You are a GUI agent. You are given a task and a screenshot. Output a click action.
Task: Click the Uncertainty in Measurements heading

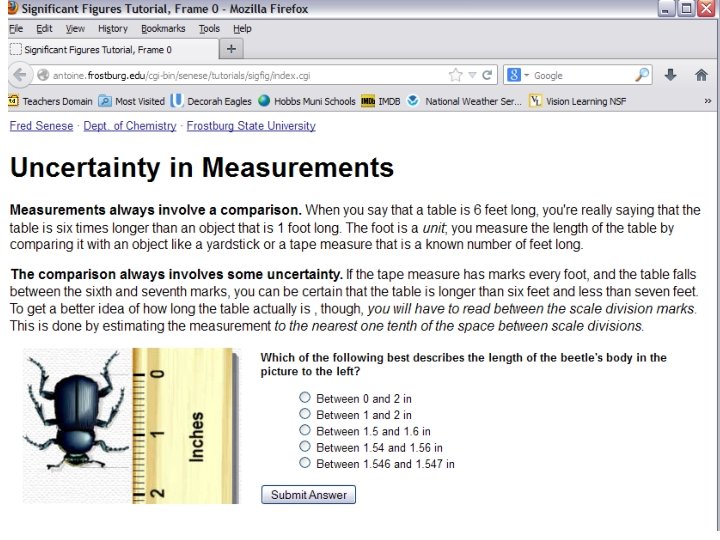[202, 167]
